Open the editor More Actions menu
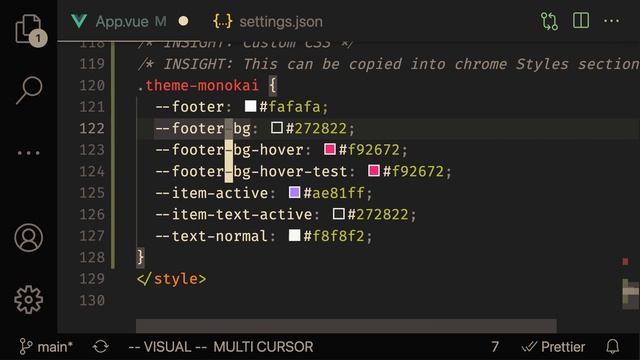 click(611, 20)
